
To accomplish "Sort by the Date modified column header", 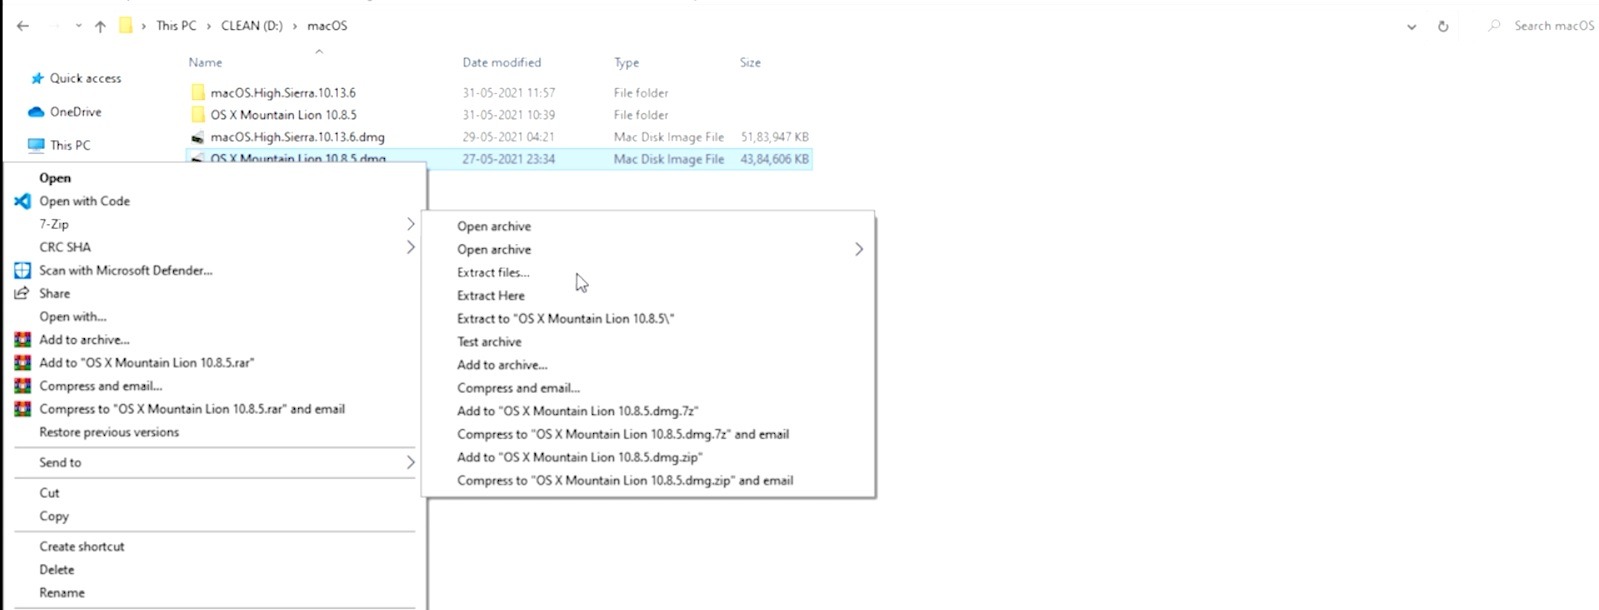I will pos(502,62).
